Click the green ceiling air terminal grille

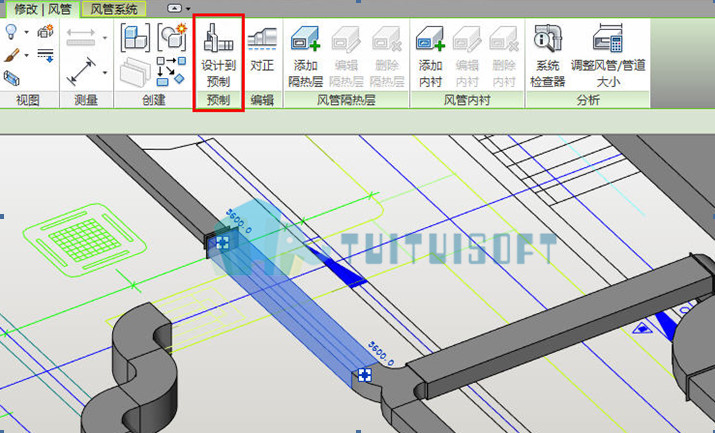pos(84,240)
